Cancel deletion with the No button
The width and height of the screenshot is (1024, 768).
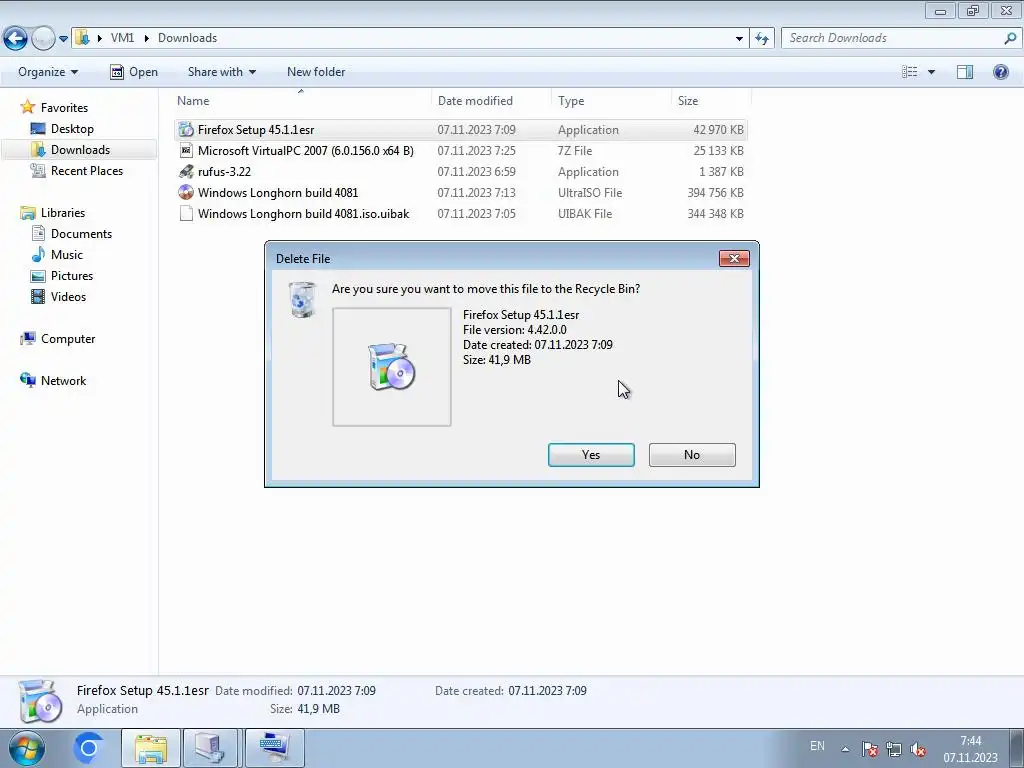click(x=692, y=455)
